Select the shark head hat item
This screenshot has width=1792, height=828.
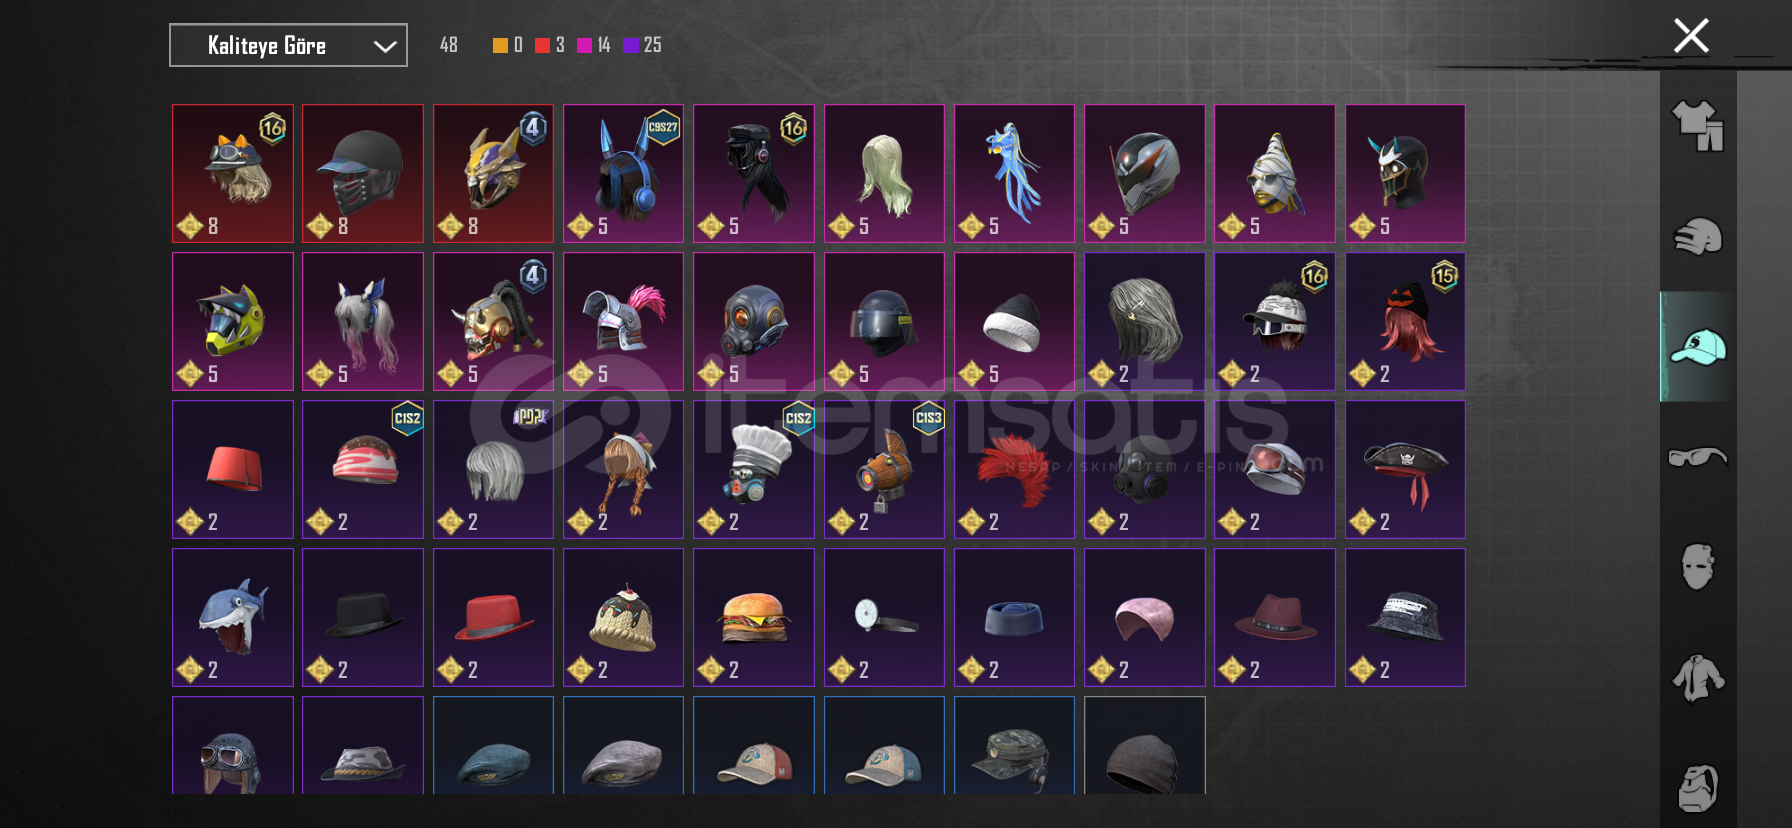(233, 617)
